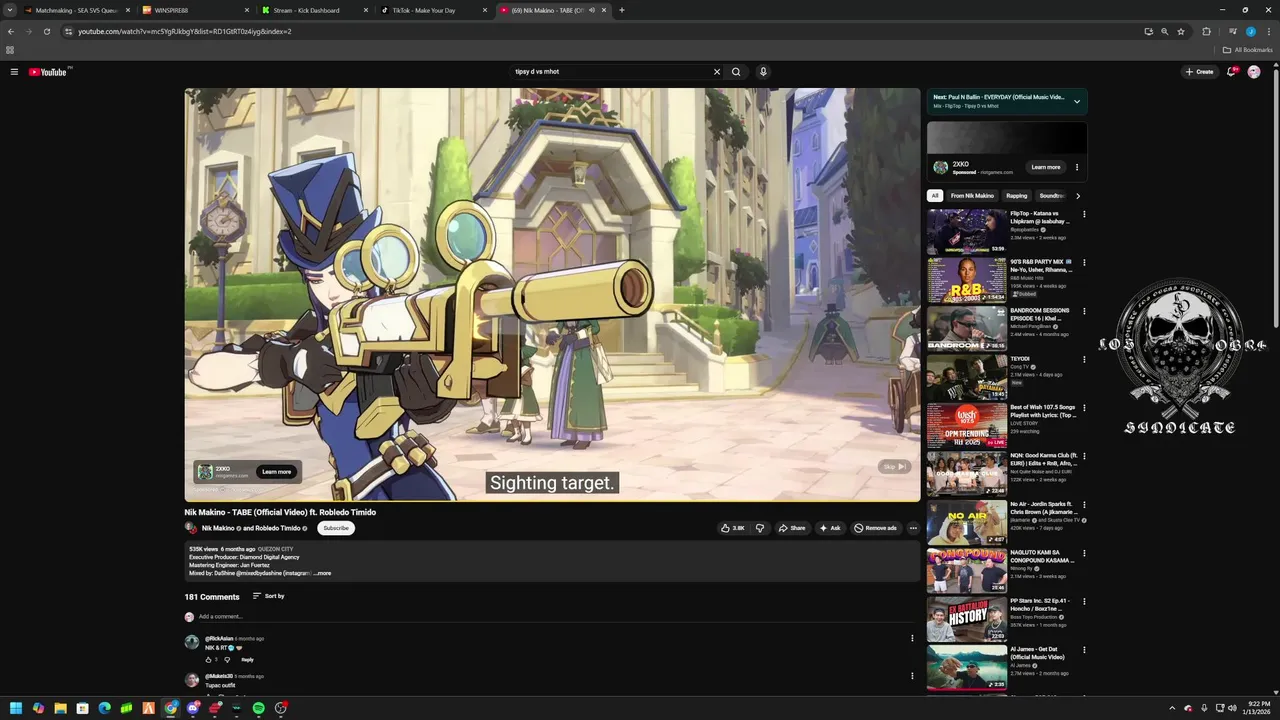Image resolution: width=1280 pixels, height=720 pixels.
Task: Open ad options next to Learn more
Action: click(x=1077, y=167)
